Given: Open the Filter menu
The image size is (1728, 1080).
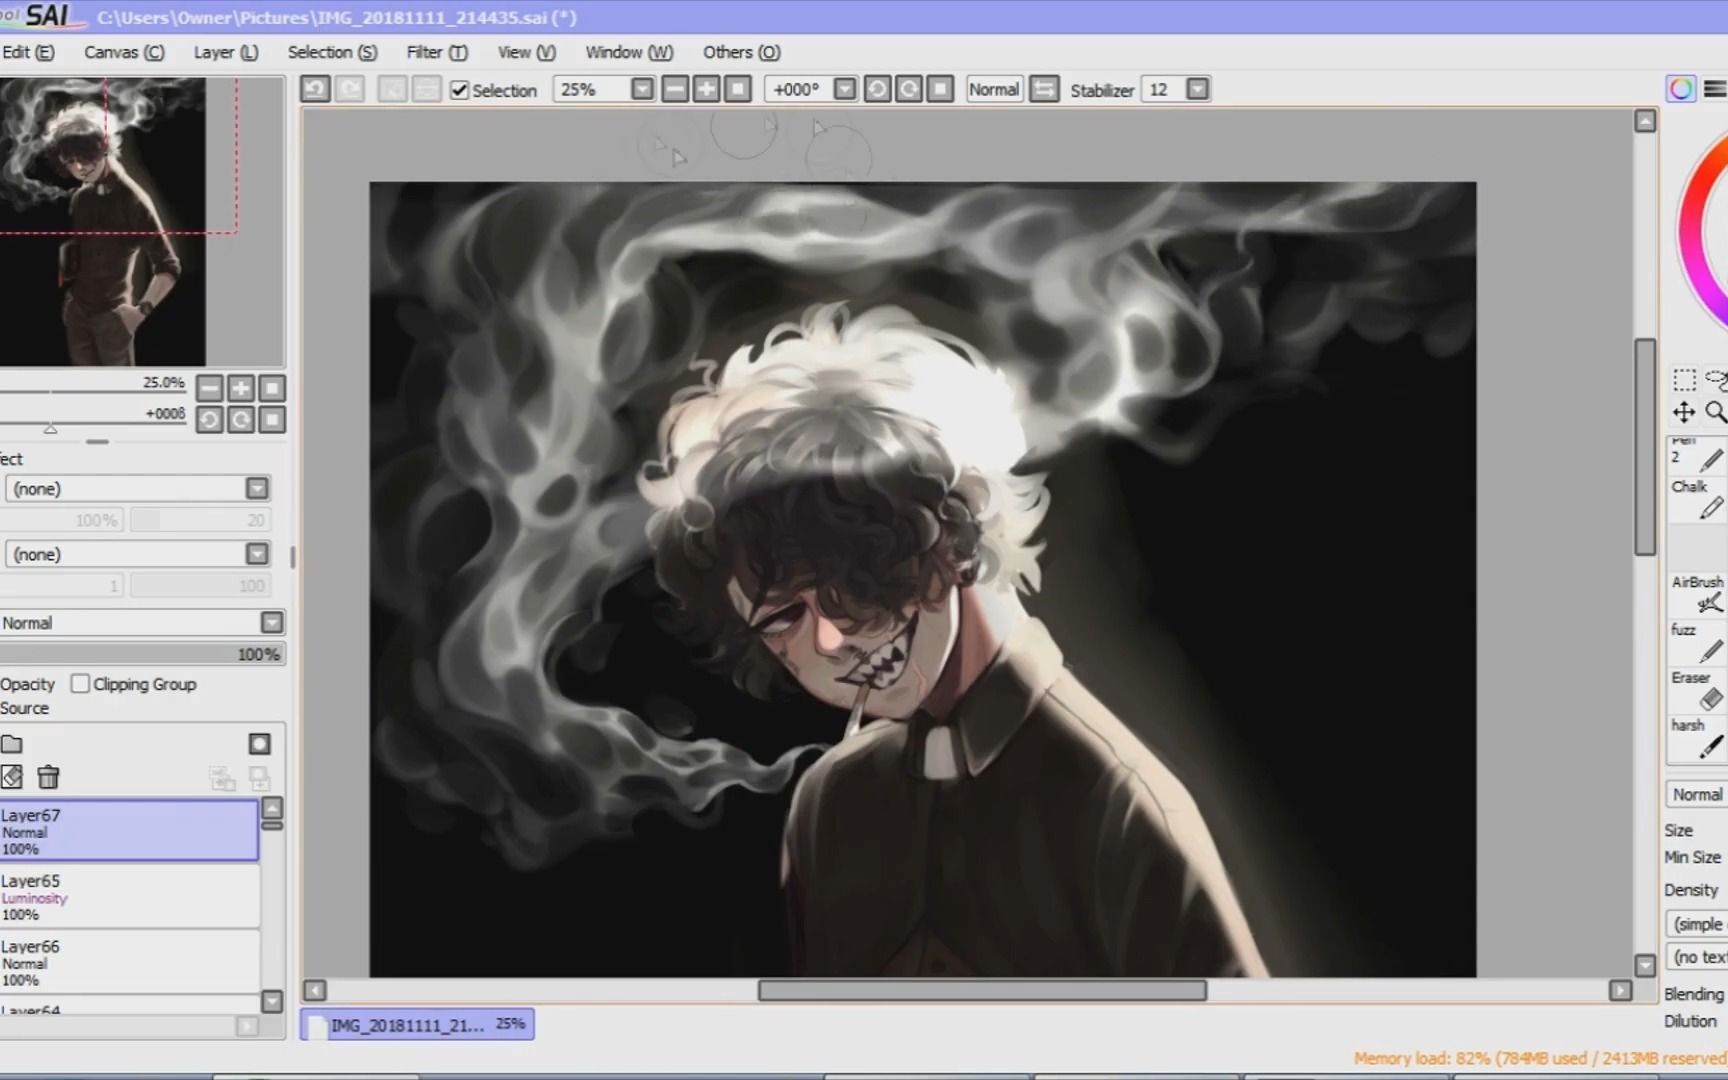Looking at the screenshot, I should (x=437, y=52).
